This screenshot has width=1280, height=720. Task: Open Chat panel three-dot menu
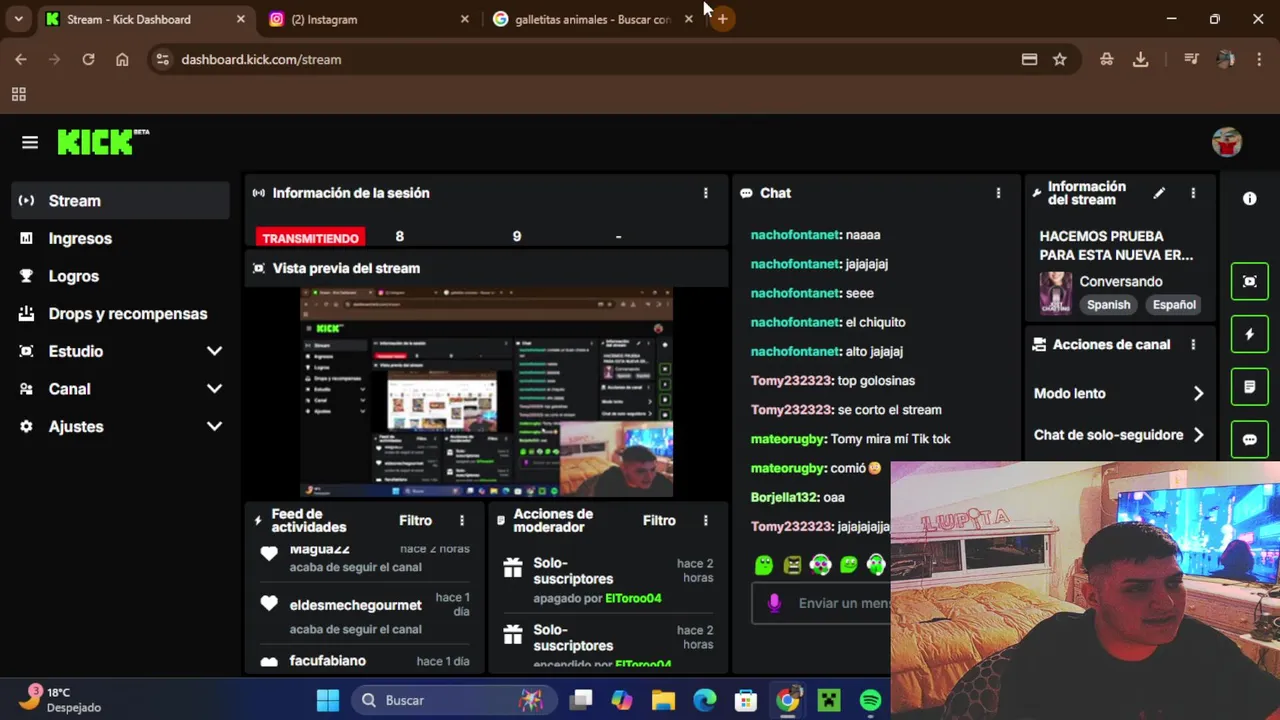pos(998,193)
